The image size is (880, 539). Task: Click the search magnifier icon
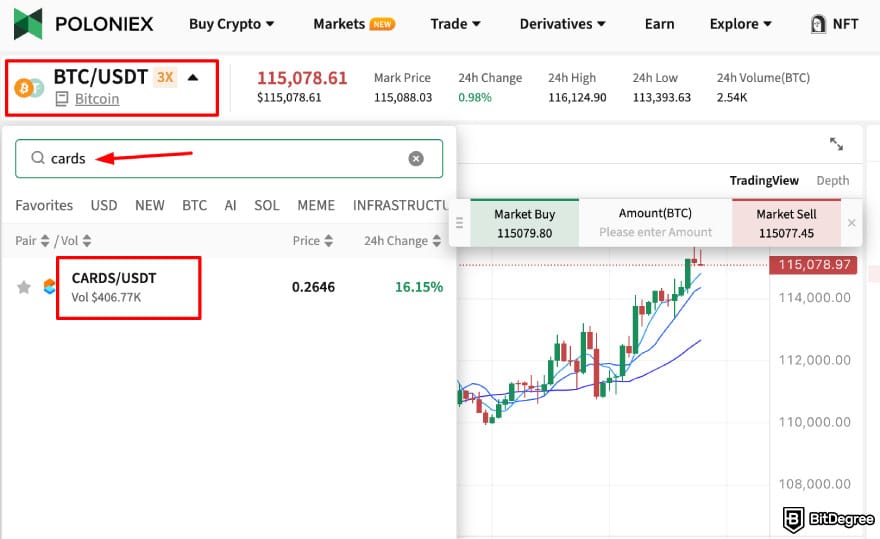[x=38, y=158]
